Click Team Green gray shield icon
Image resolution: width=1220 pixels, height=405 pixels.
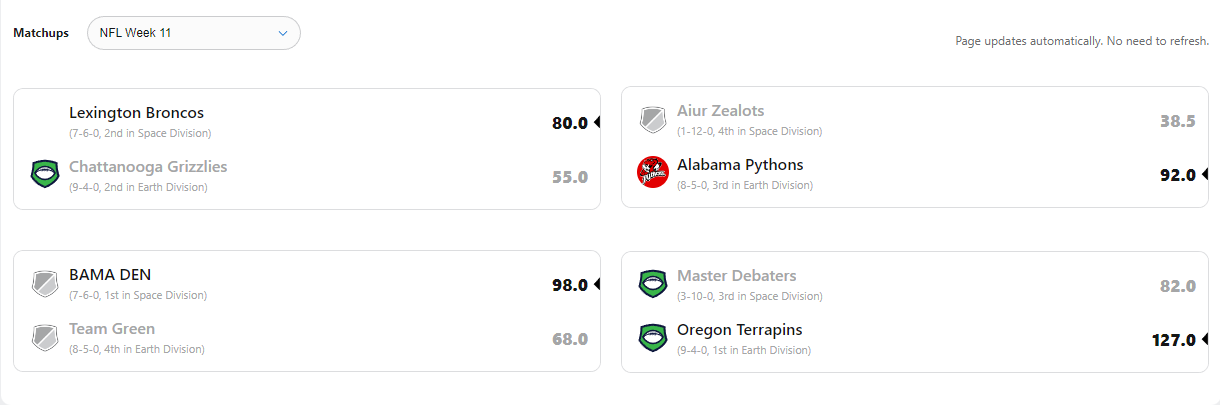coord(45,338)
